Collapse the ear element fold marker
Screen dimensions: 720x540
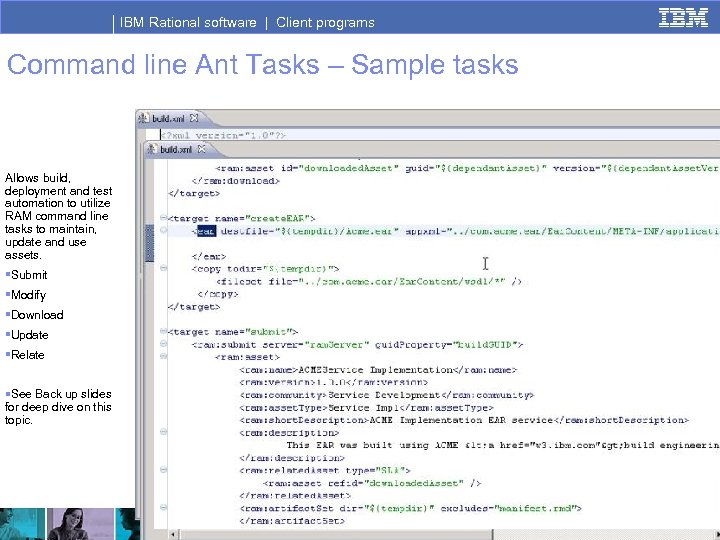pos(163,230)
